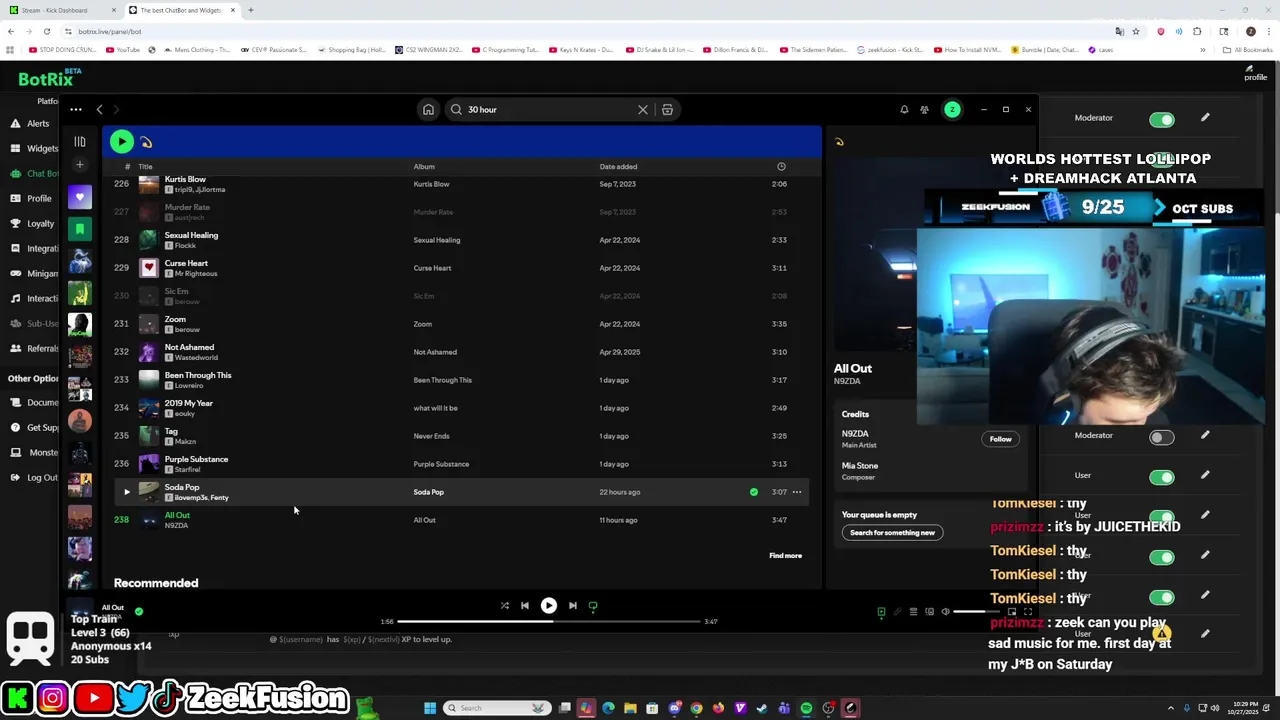The height and width of the screenshot is (720, 1280).
Task: Go back in Spotify navigation
Action: 99,110
